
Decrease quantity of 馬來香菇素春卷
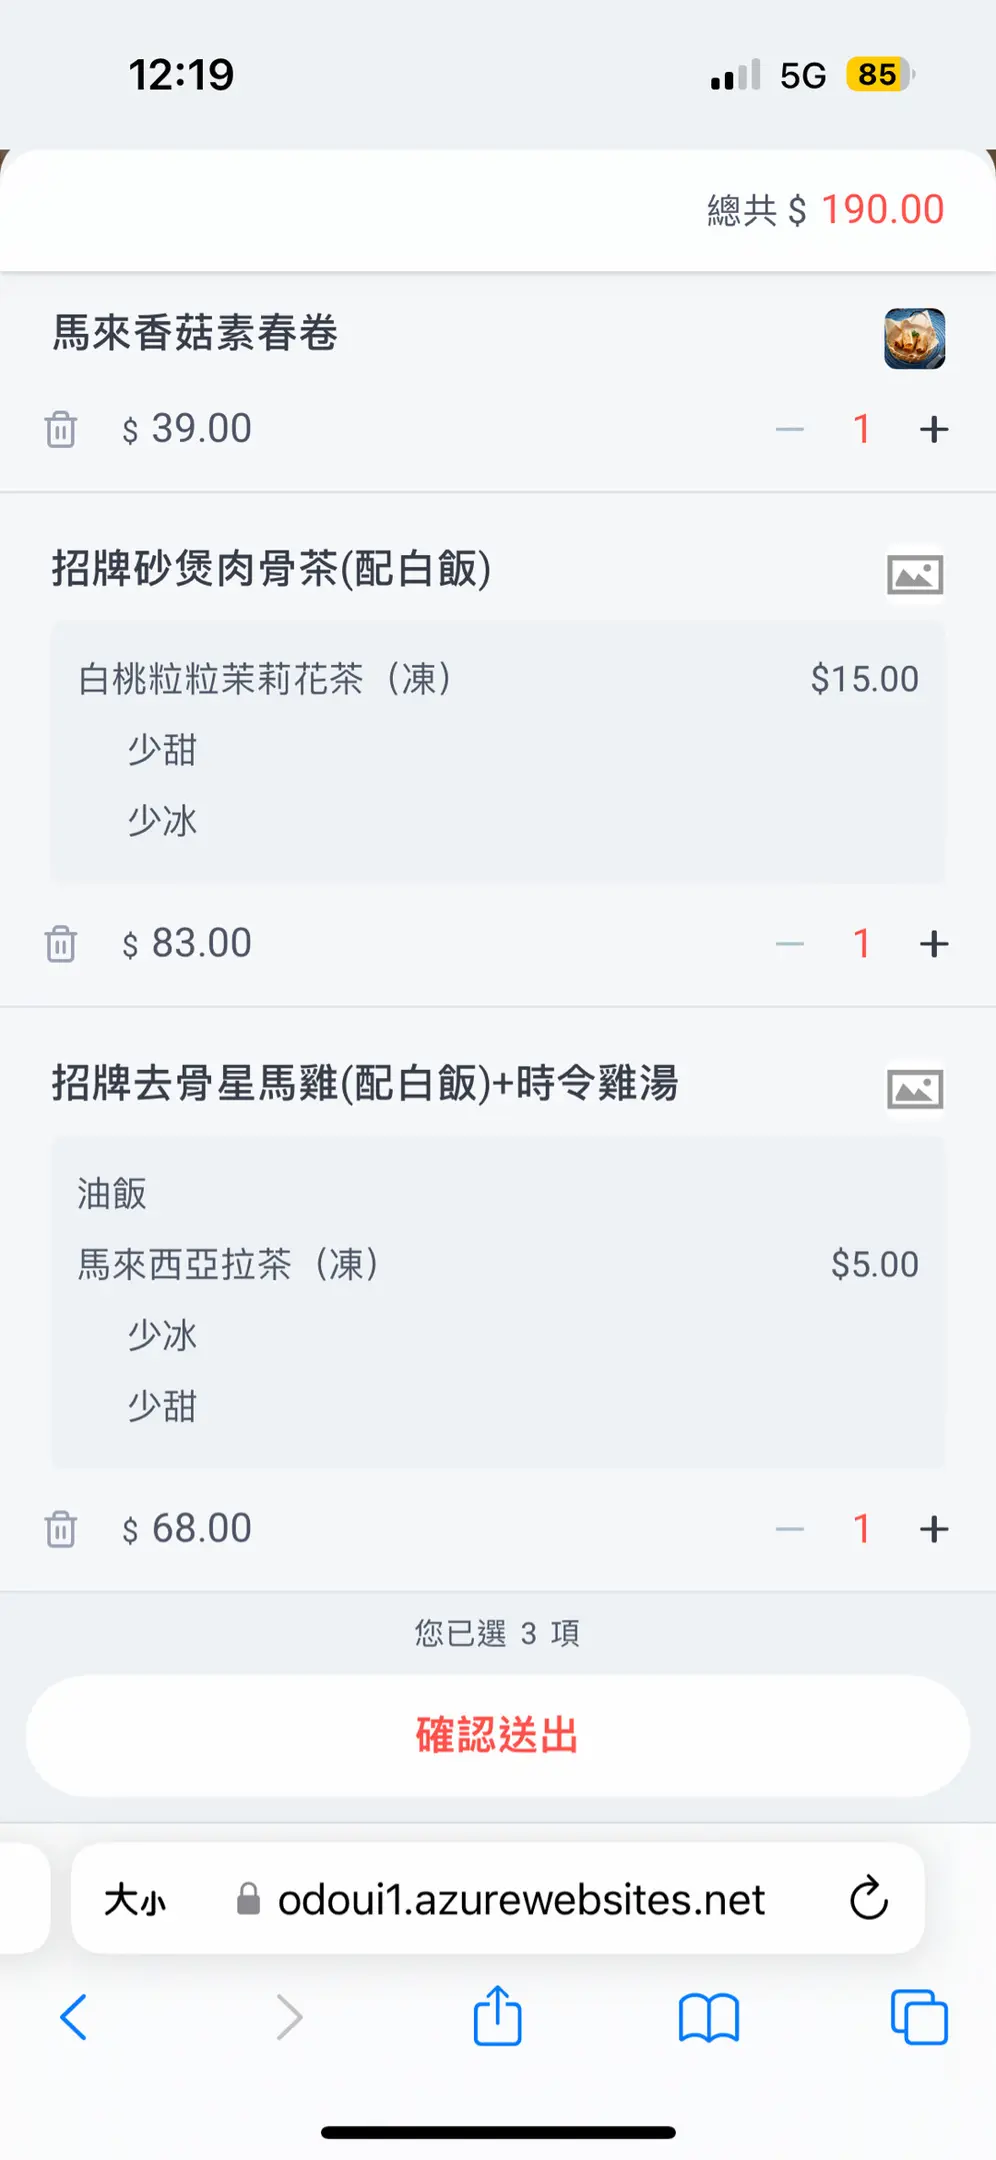coord(789,429)
